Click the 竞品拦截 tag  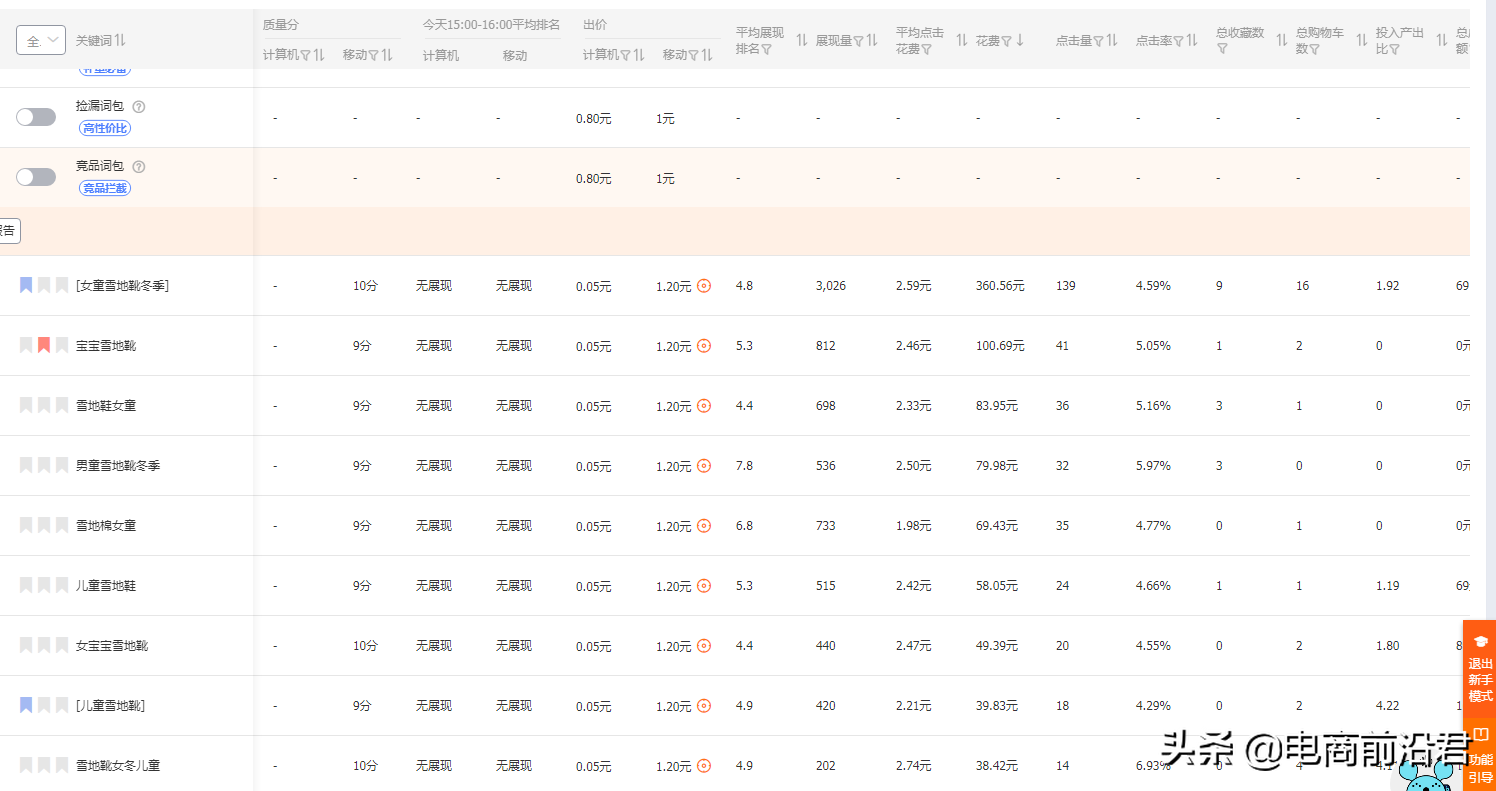[105, 188]
